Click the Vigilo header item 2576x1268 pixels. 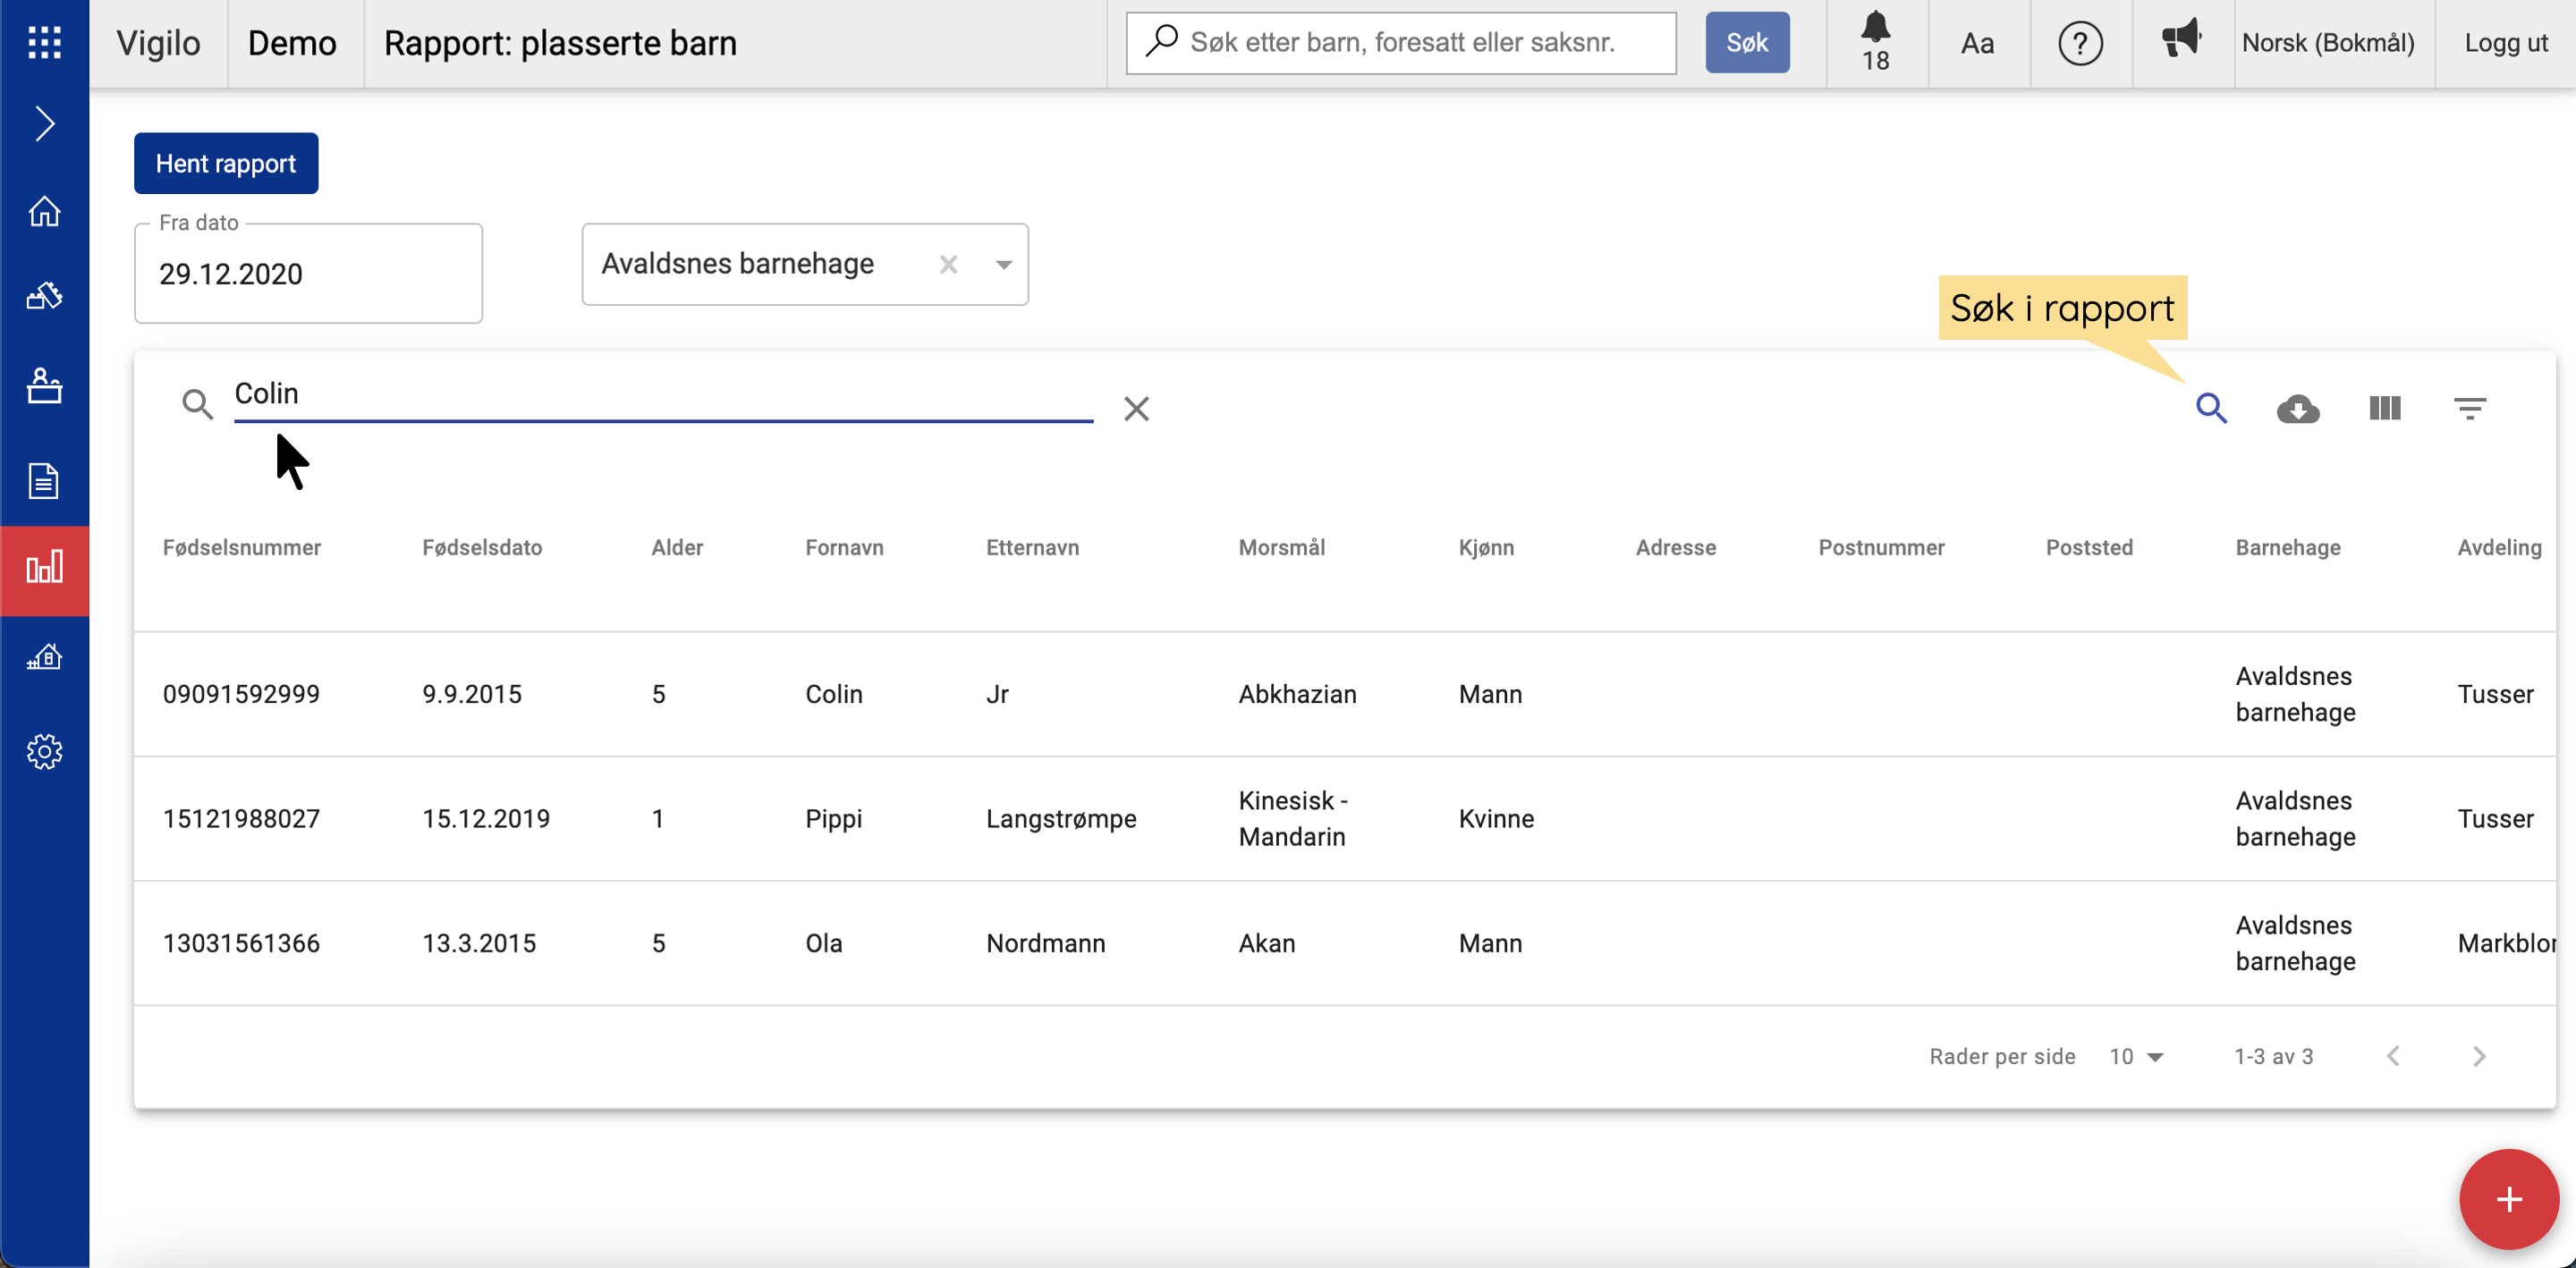(x=158, y=43)
